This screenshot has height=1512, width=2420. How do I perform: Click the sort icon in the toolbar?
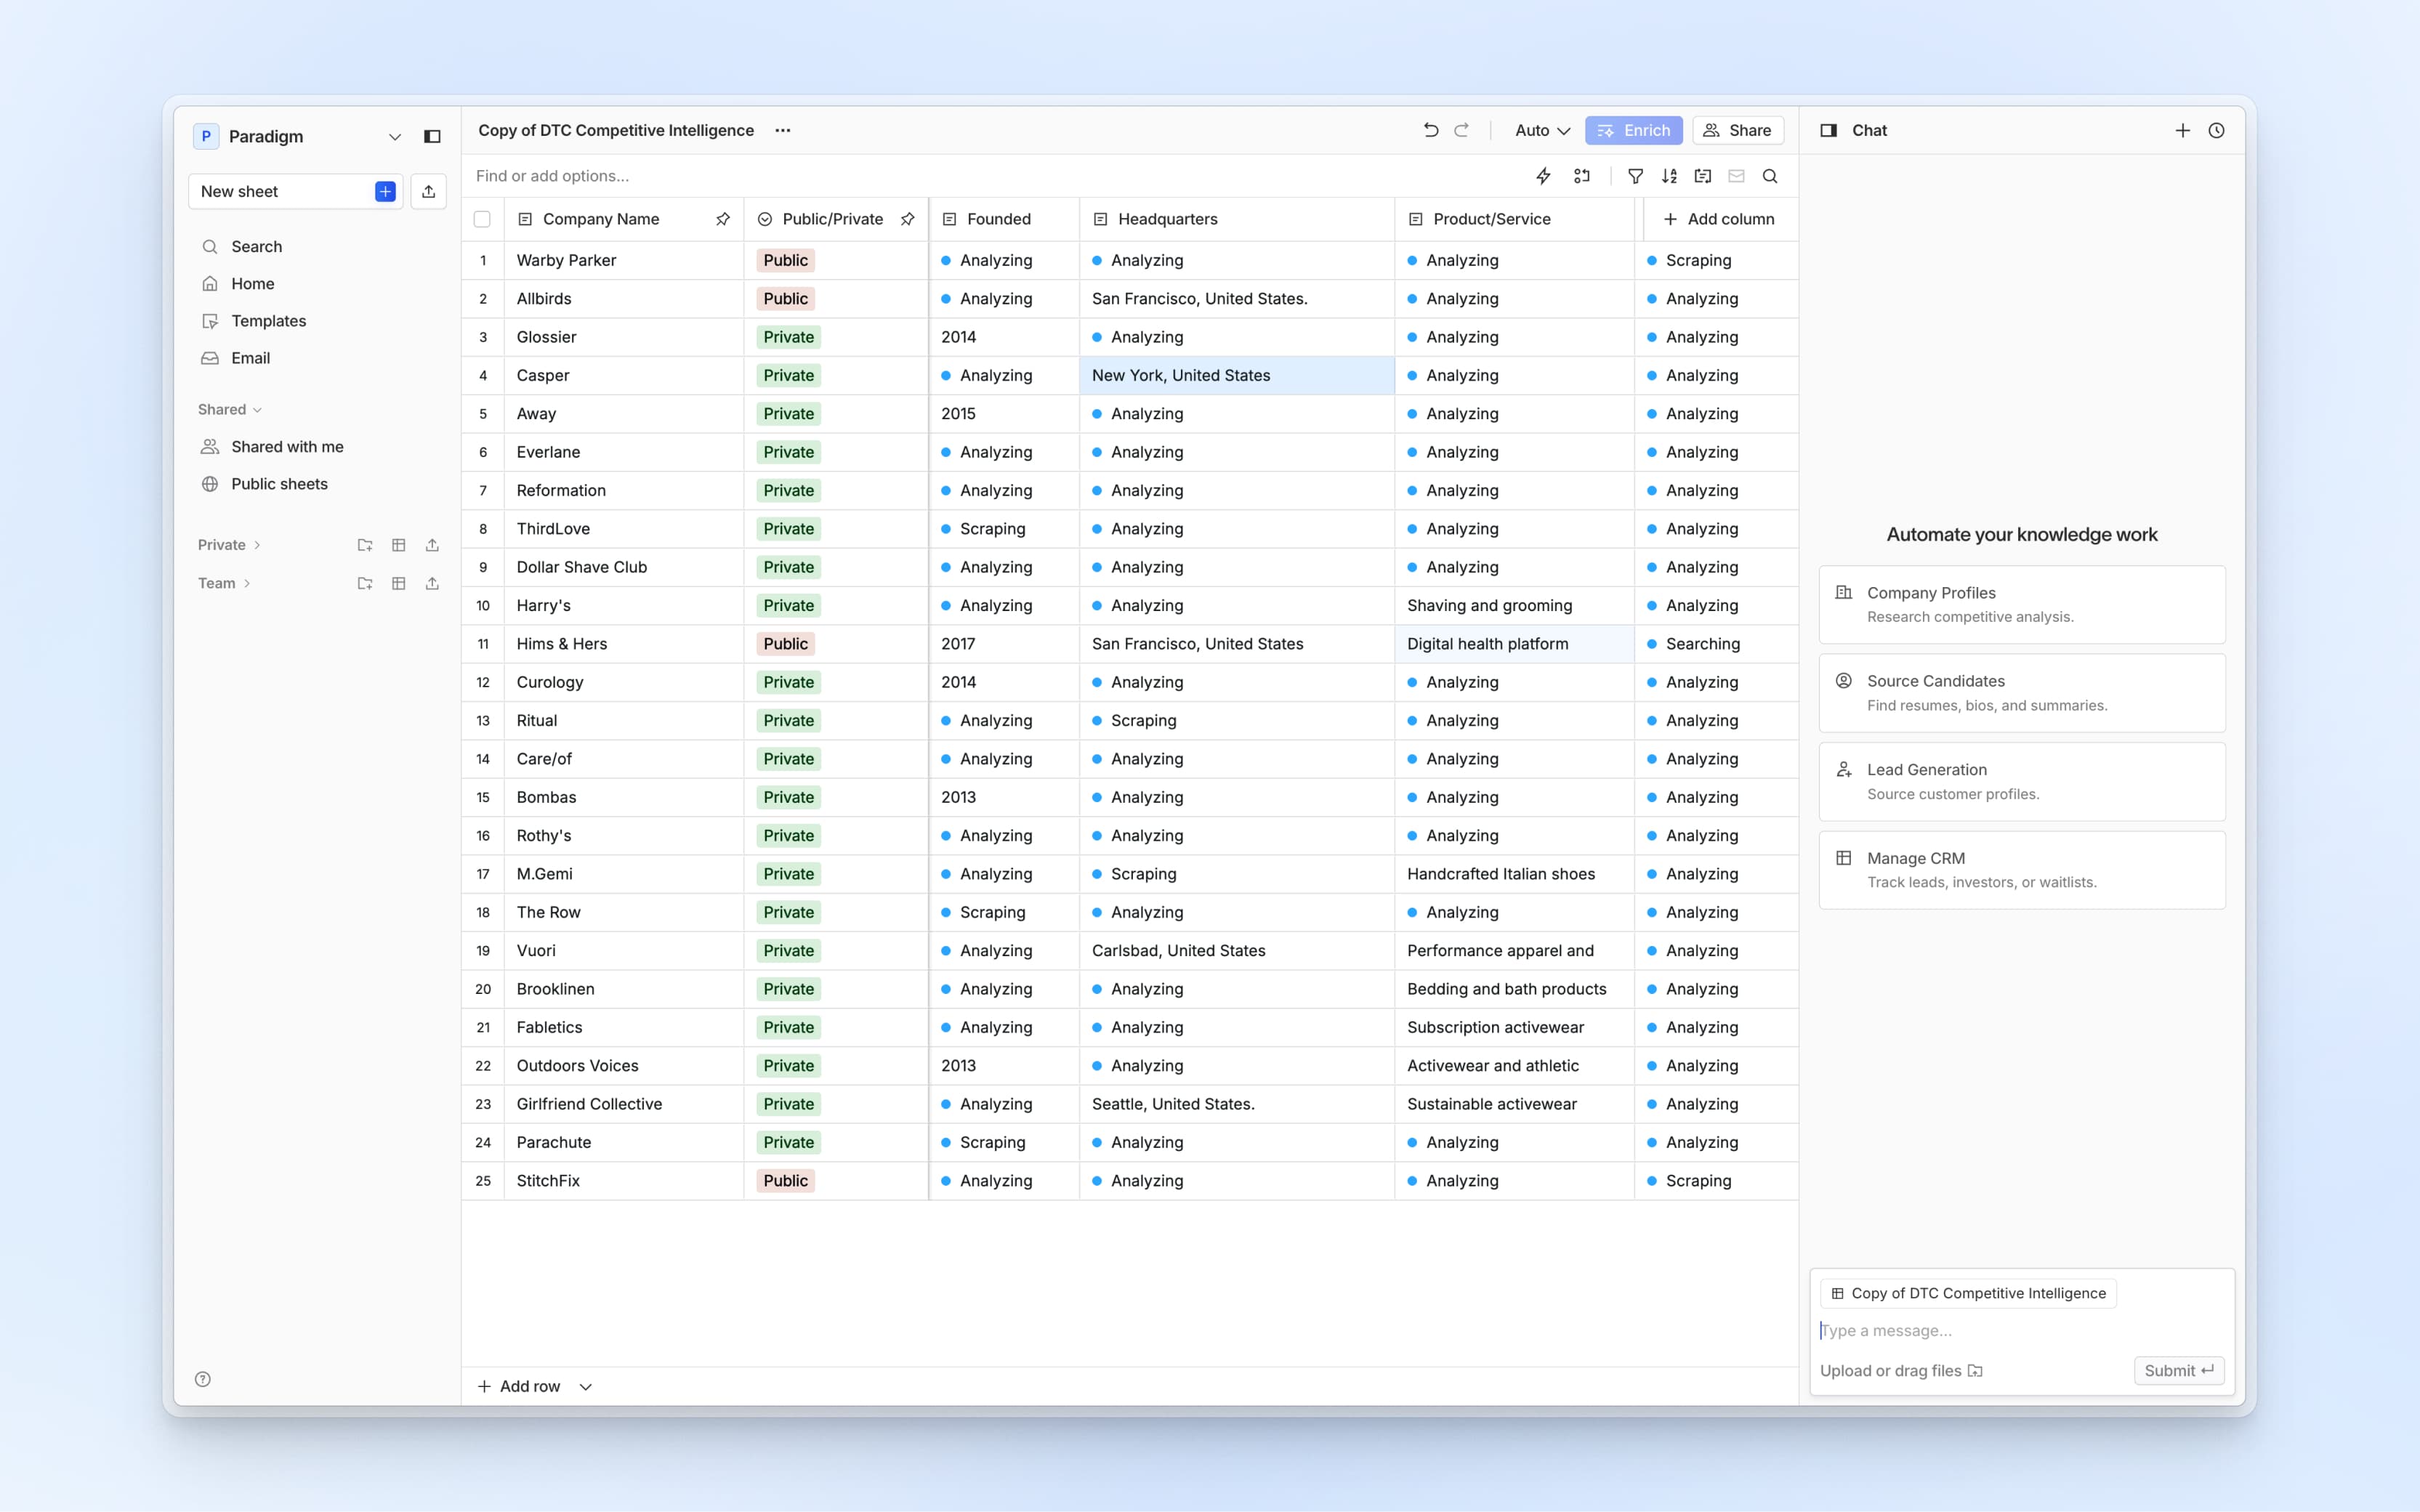click(1669, 176)
